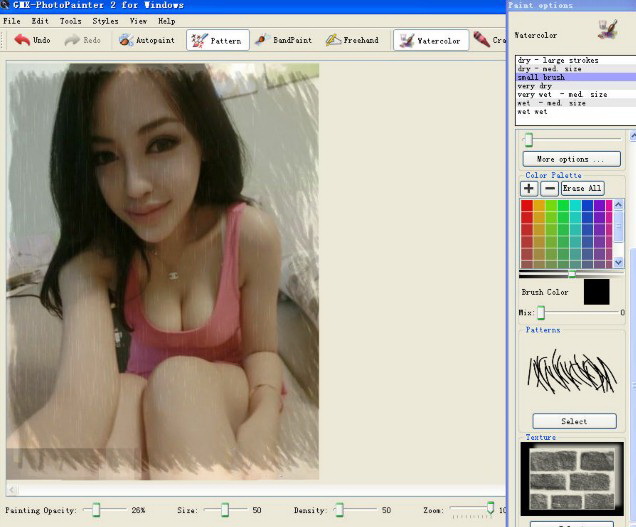Choose 'very wet - med. size' preset
636x527 pixels.
click(576, 95)
